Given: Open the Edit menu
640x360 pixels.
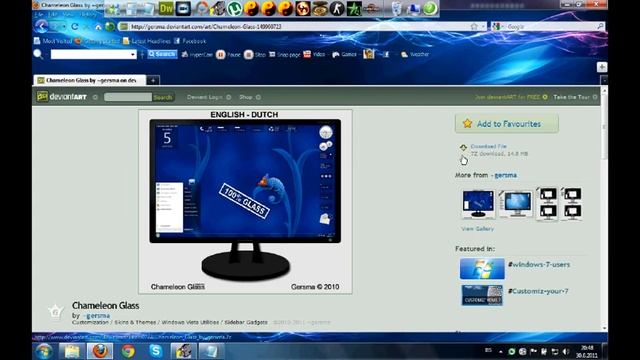Looking at the screenshot, I should point(53,14).
